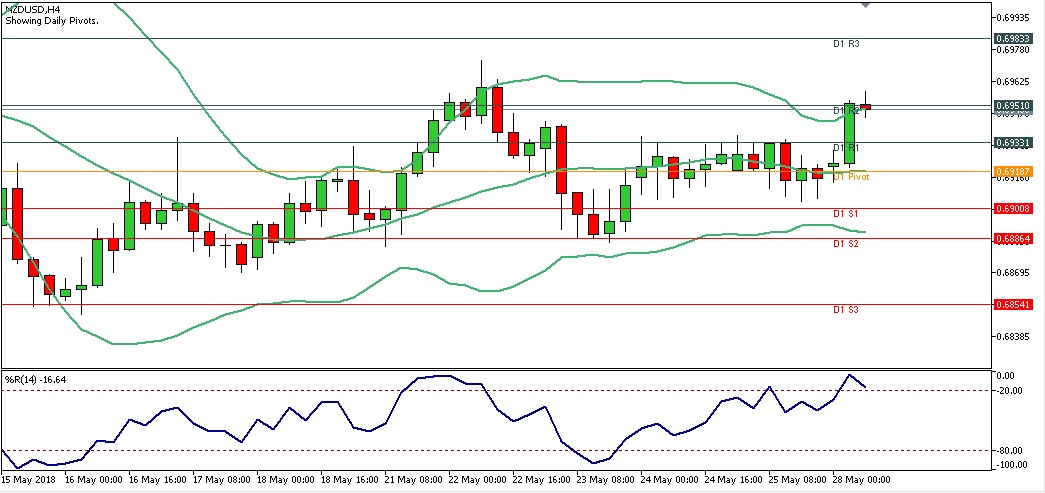Select the current price tag 0.69510

[x=1014, y=105]
